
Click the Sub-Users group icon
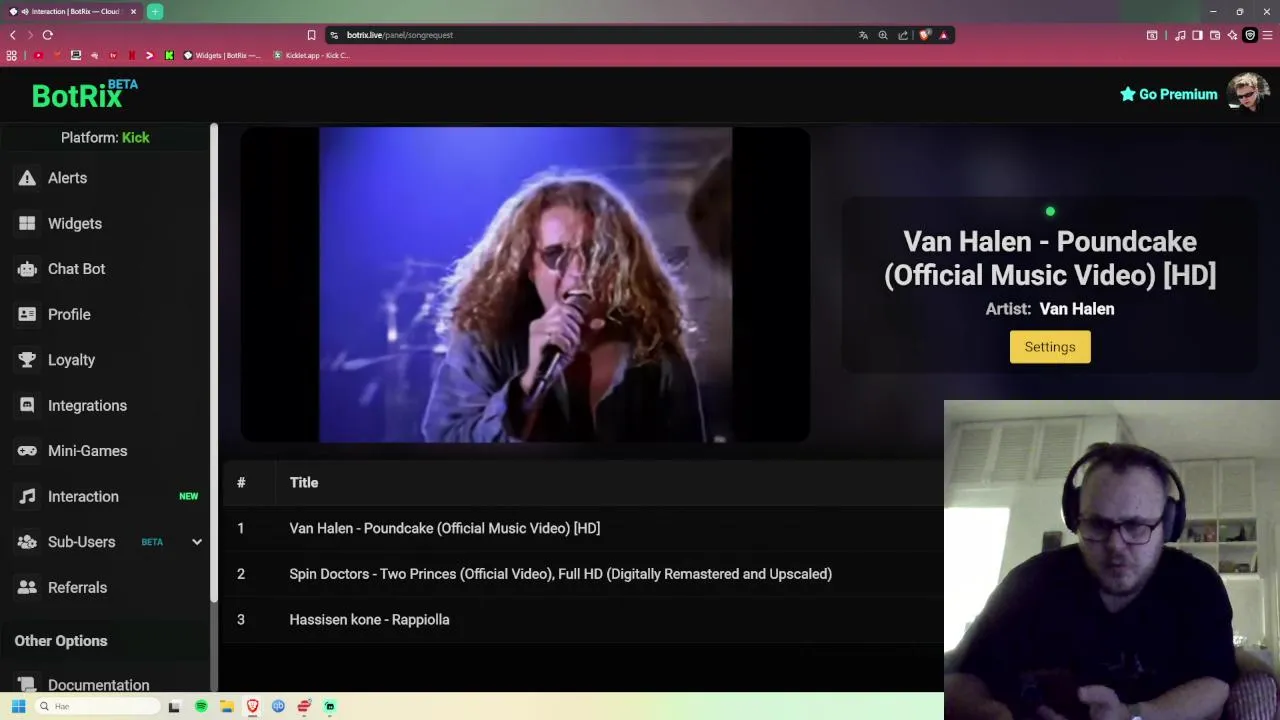click(27, 542)
